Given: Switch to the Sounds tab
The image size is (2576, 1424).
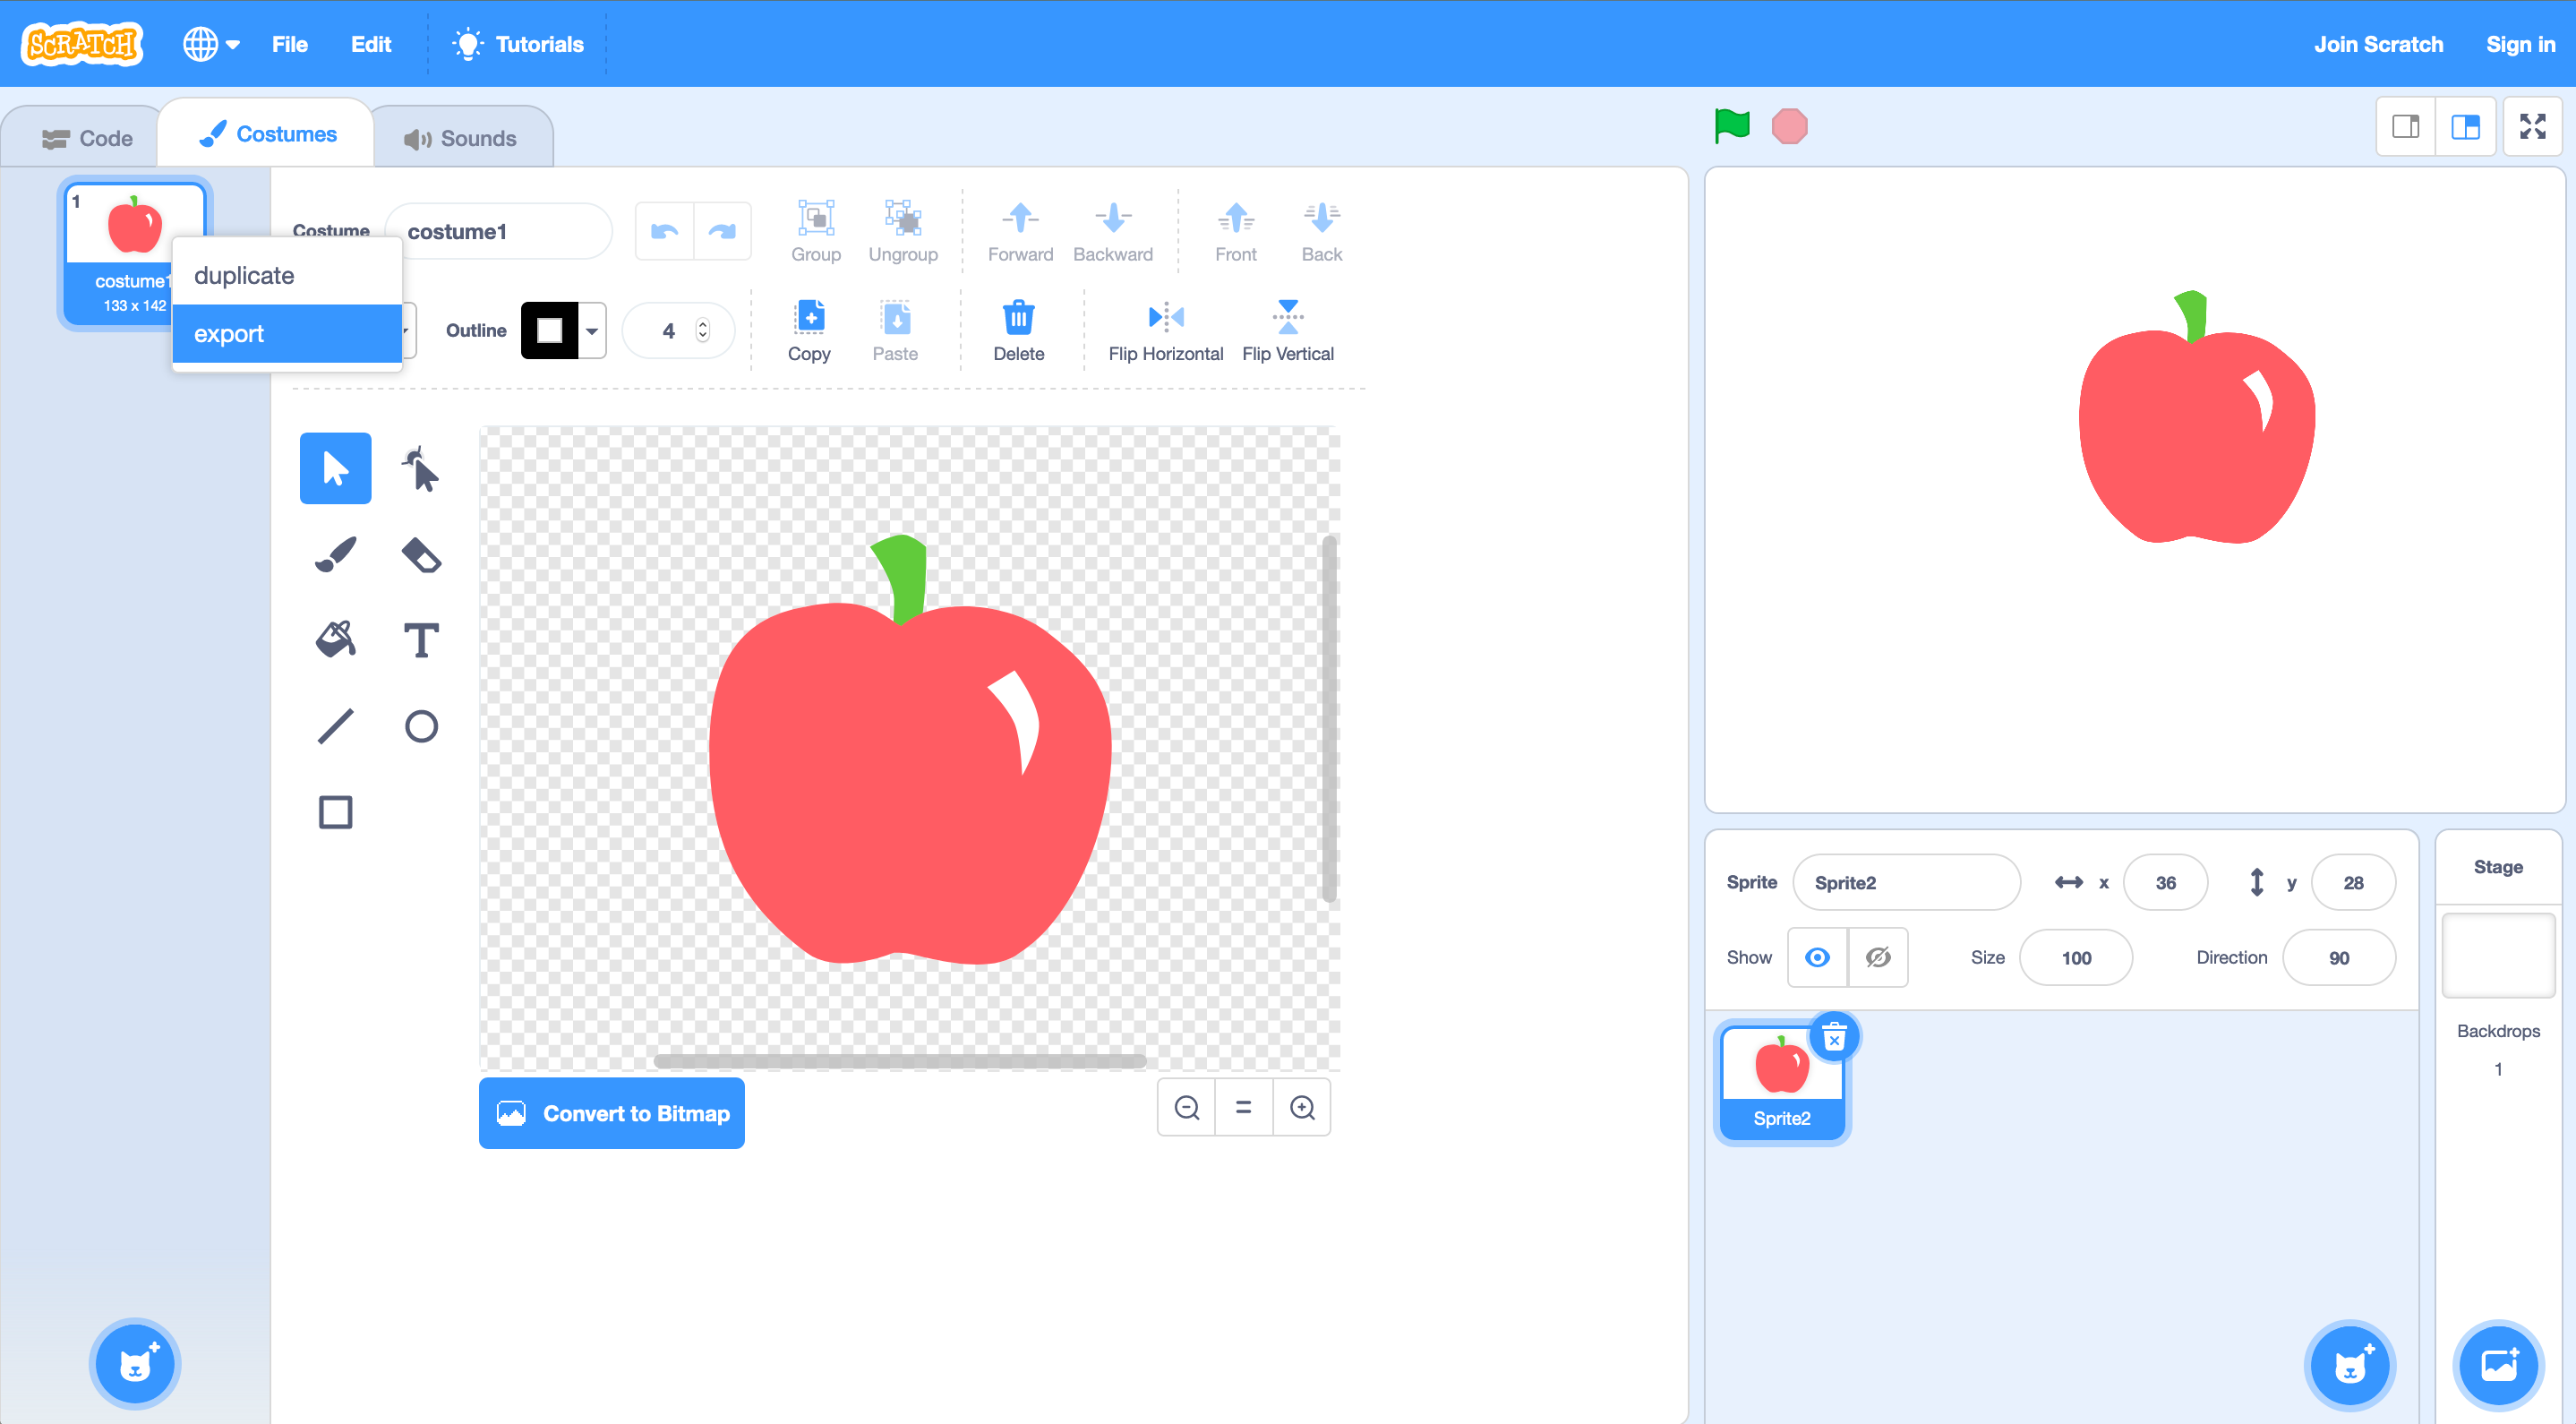Looking at the screenshot, I should pyautogui.click(x=463, y=137).
